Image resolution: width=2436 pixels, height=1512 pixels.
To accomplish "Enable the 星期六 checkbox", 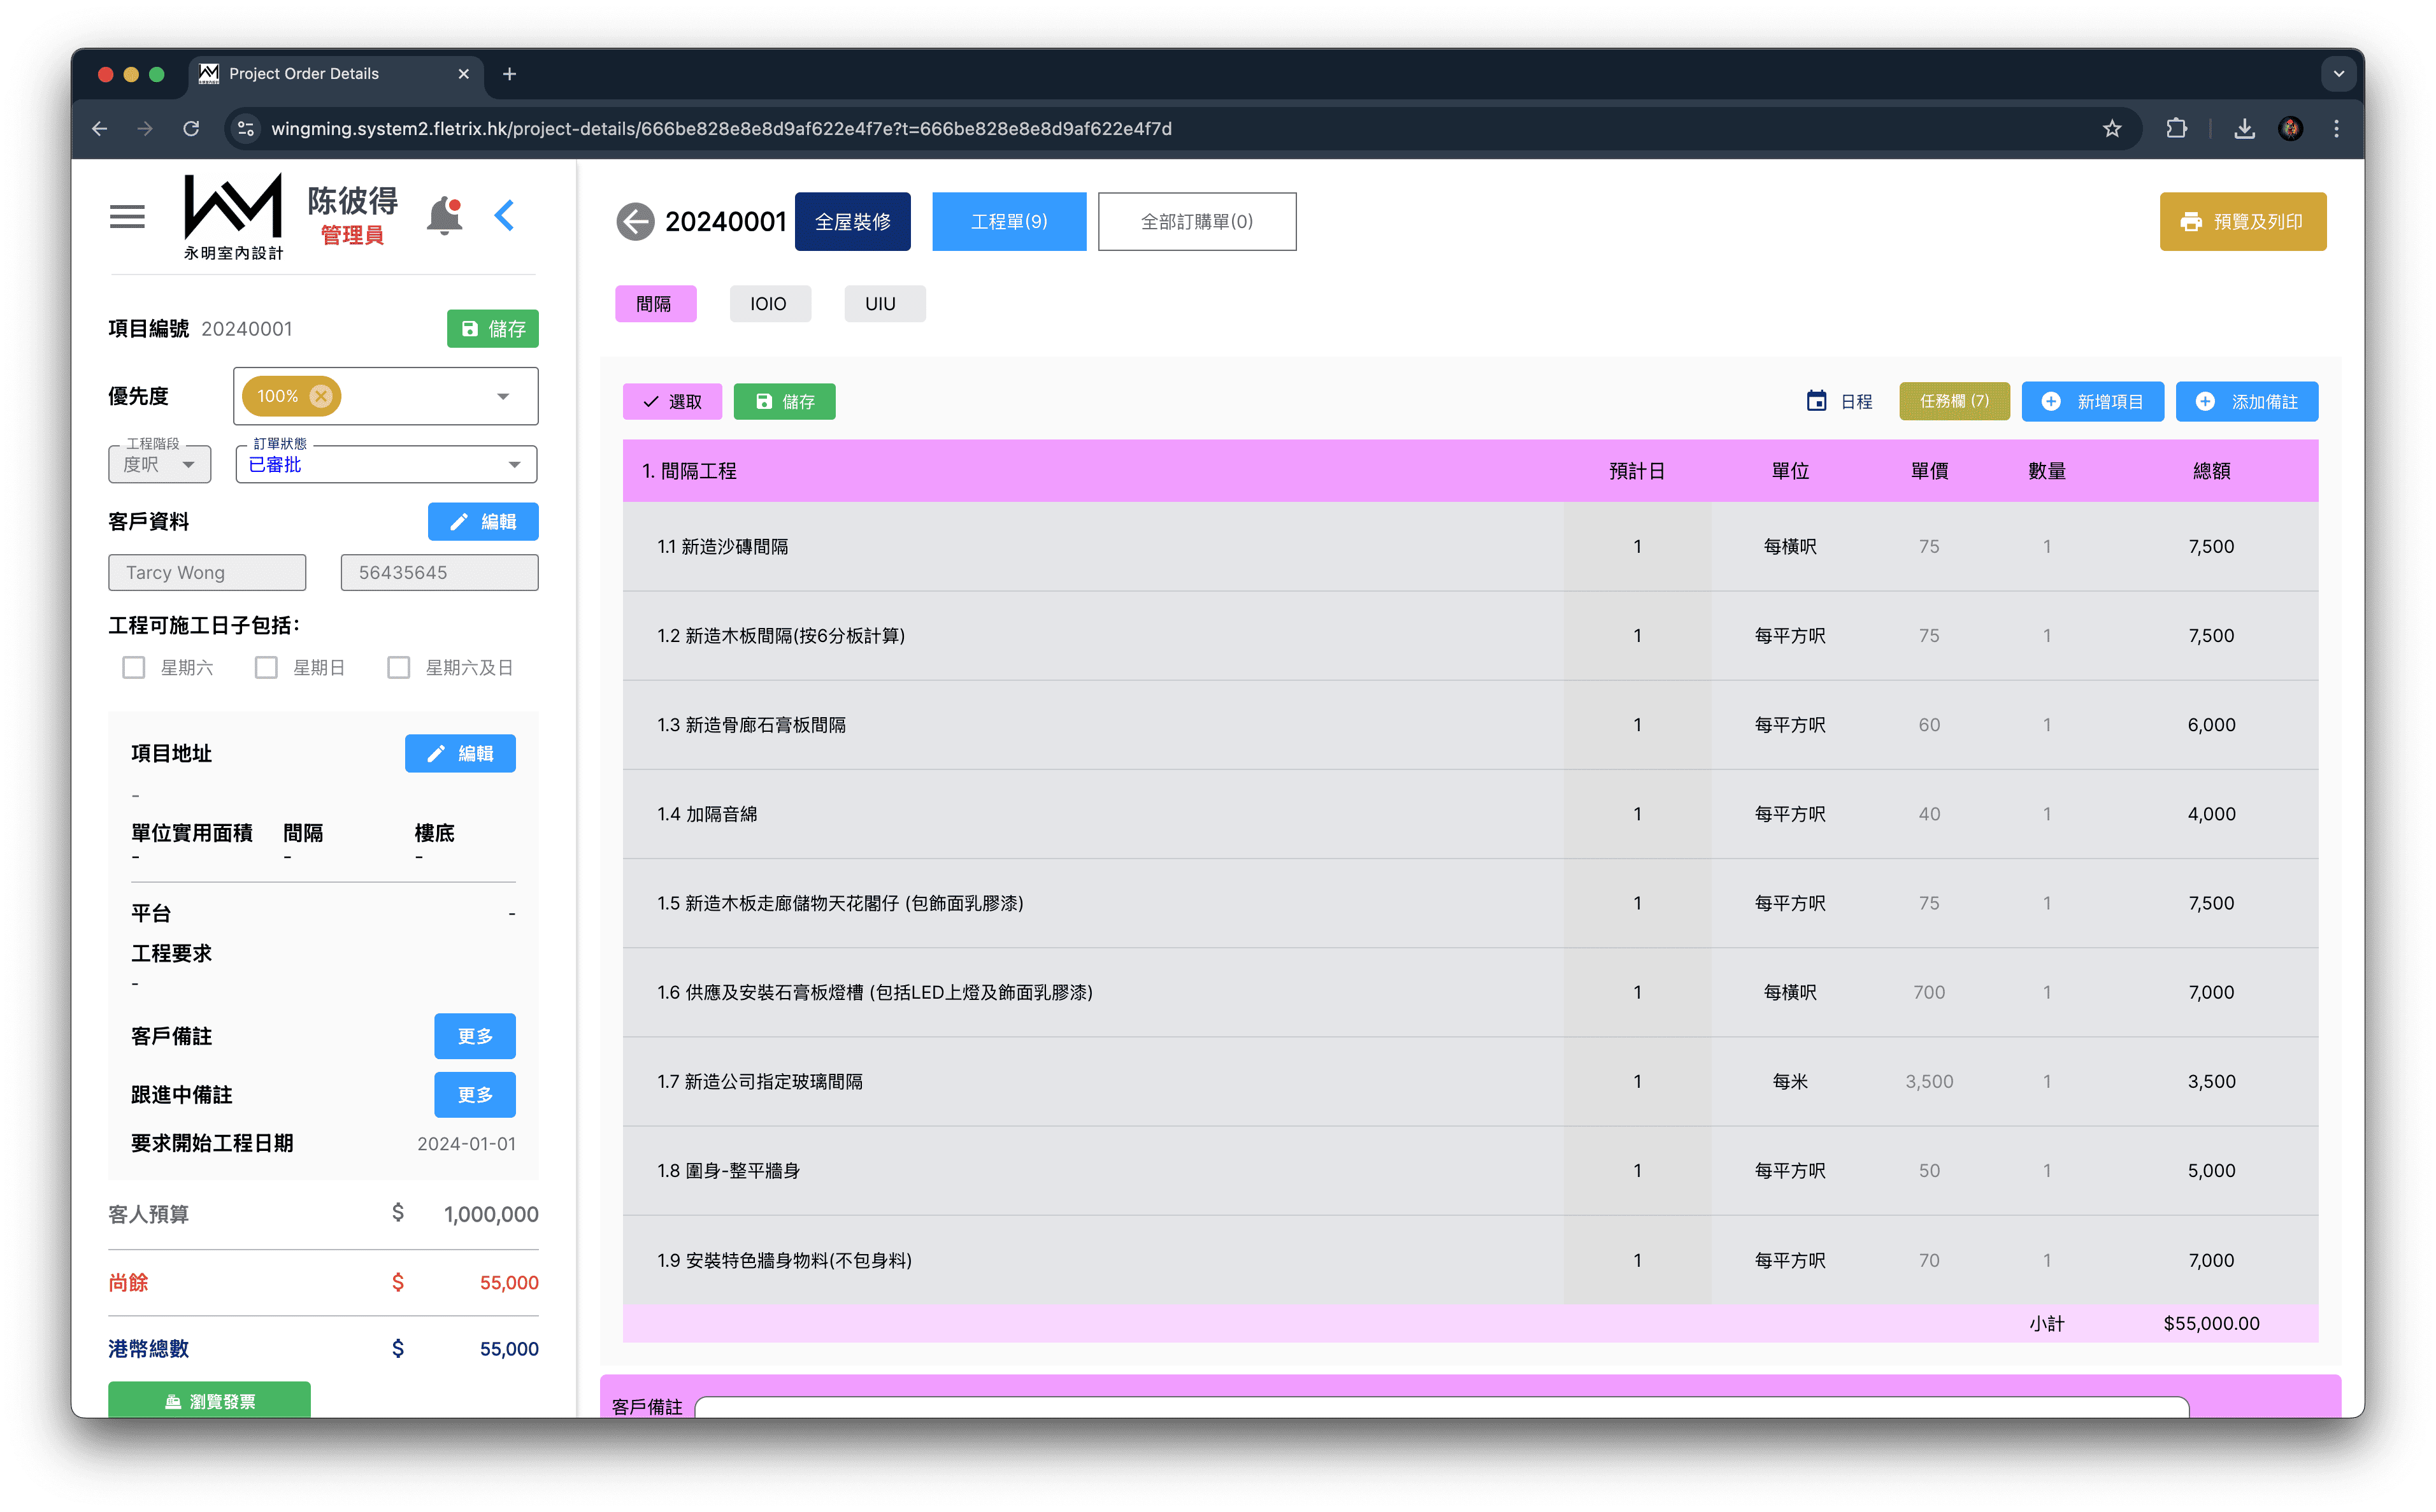I will coord(134,667).
